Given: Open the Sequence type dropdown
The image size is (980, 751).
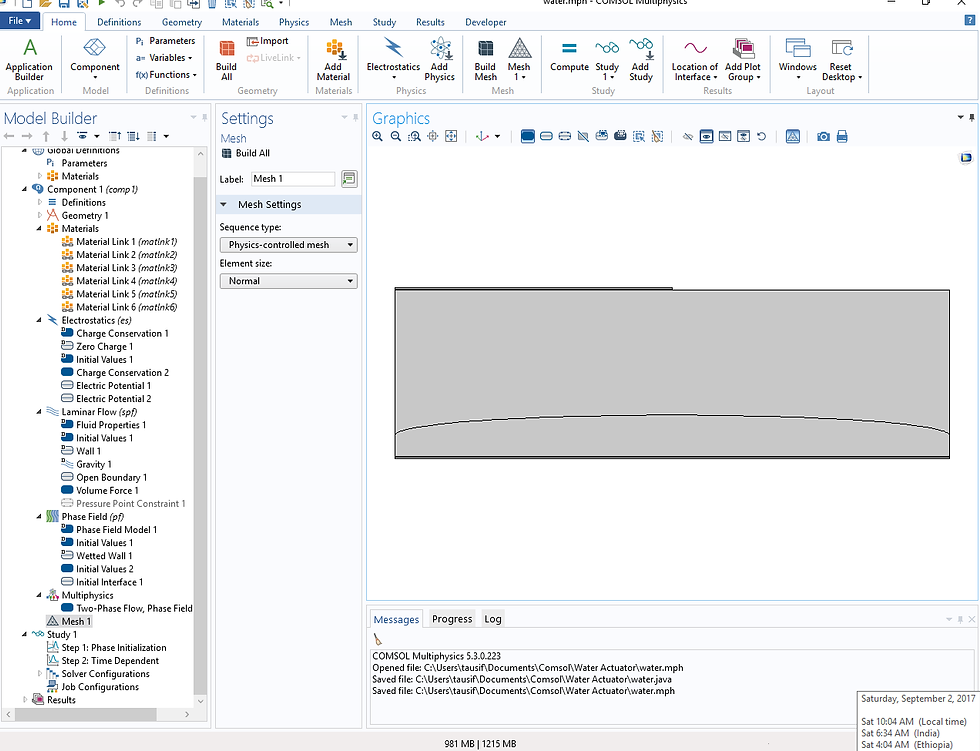Looking at the screenshot, I should 289,245.
